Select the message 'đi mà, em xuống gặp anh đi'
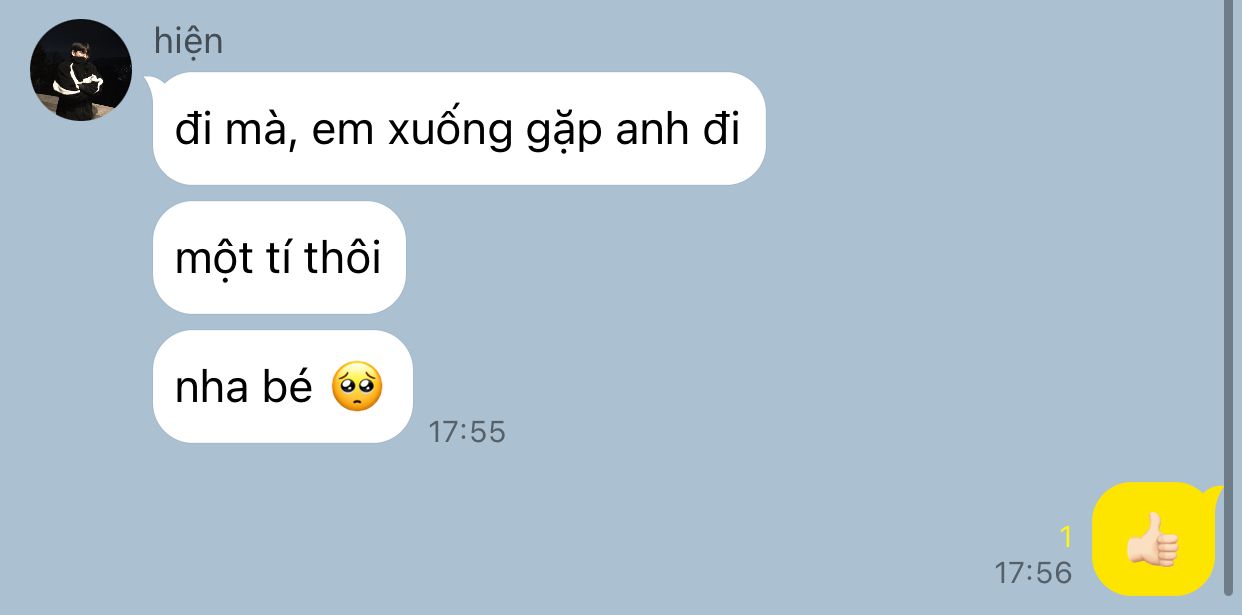 coord(459,128)
